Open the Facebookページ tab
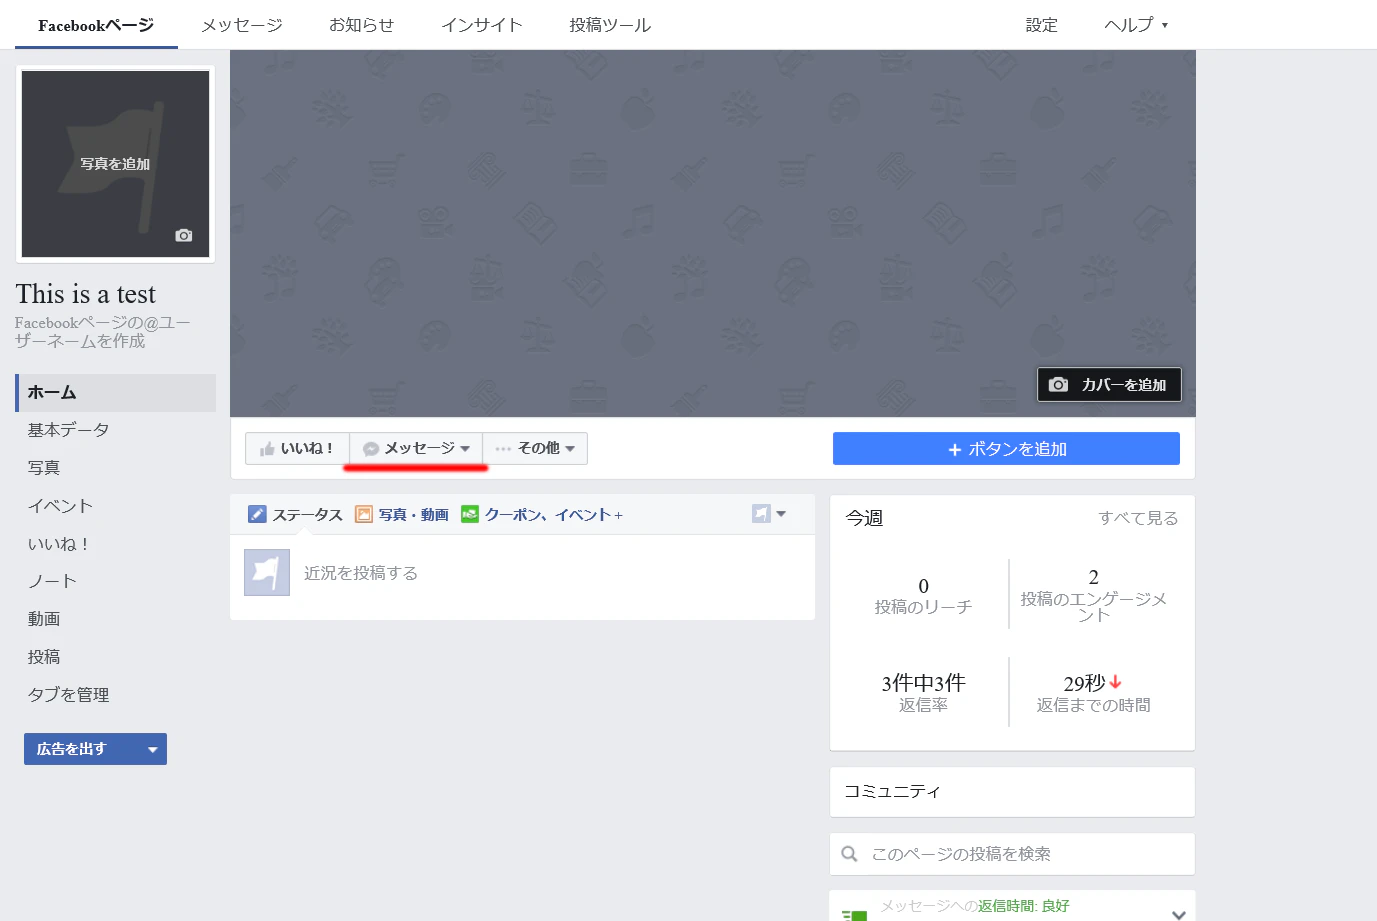The width and height of the screenshot is (1377, 921). click(x=96, y=25)
